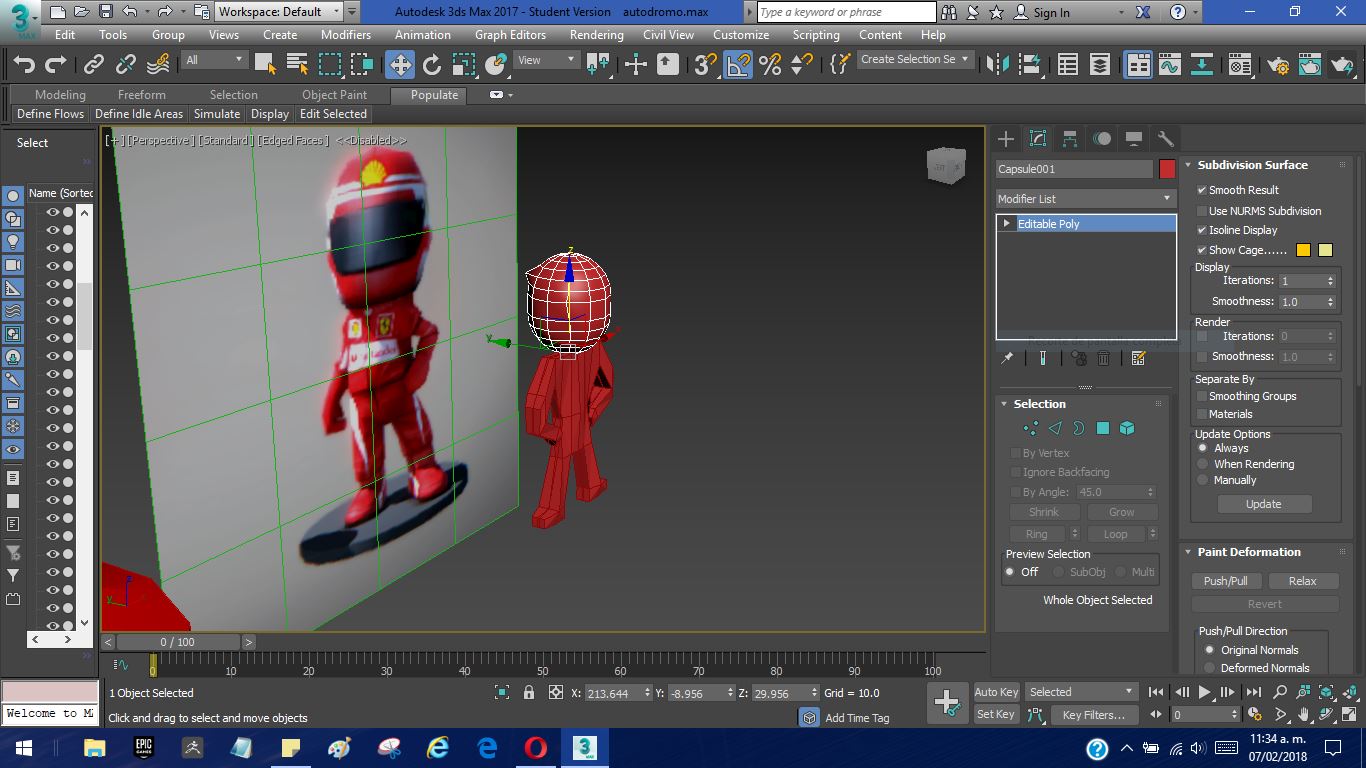
Task: Select the Select and Move tool
Action: pos(400,65)
